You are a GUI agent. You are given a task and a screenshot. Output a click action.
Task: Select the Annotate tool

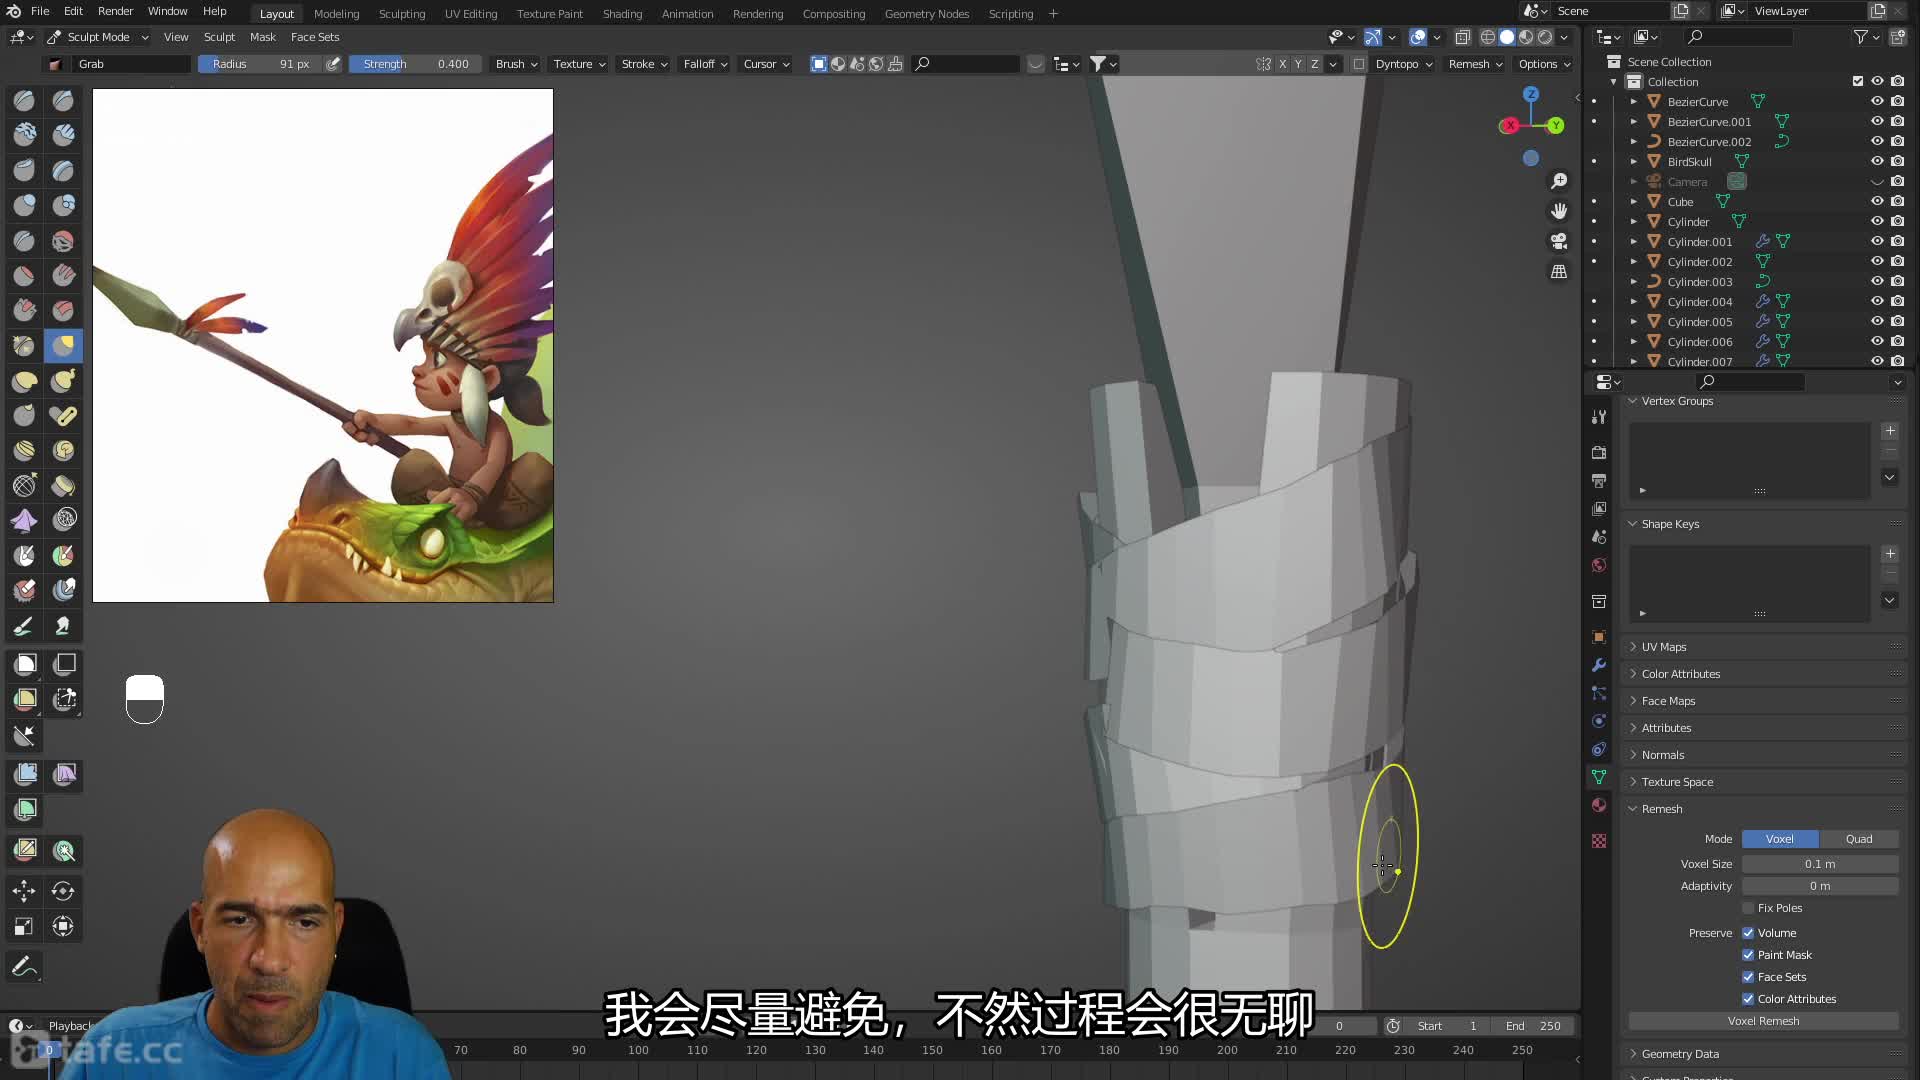coord(24,967)
